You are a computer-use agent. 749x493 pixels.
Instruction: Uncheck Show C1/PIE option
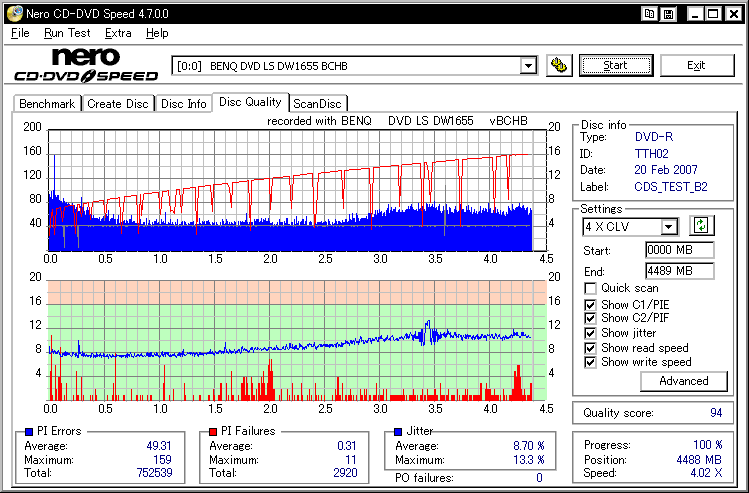click(590, 305)
